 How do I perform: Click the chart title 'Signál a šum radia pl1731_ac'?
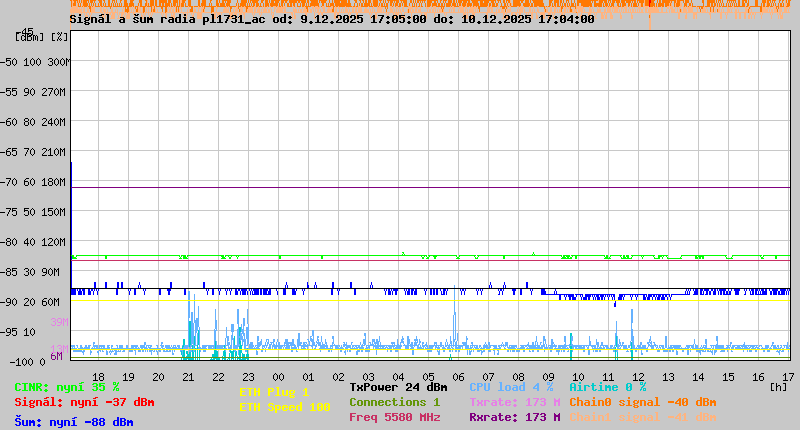tap(167, 19)
